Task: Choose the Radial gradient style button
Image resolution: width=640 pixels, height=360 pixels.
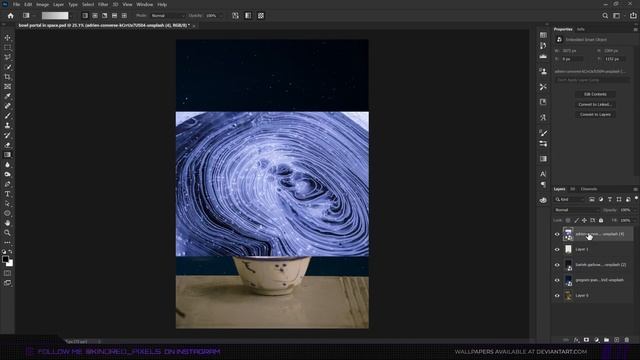Action: pos(95,16)
